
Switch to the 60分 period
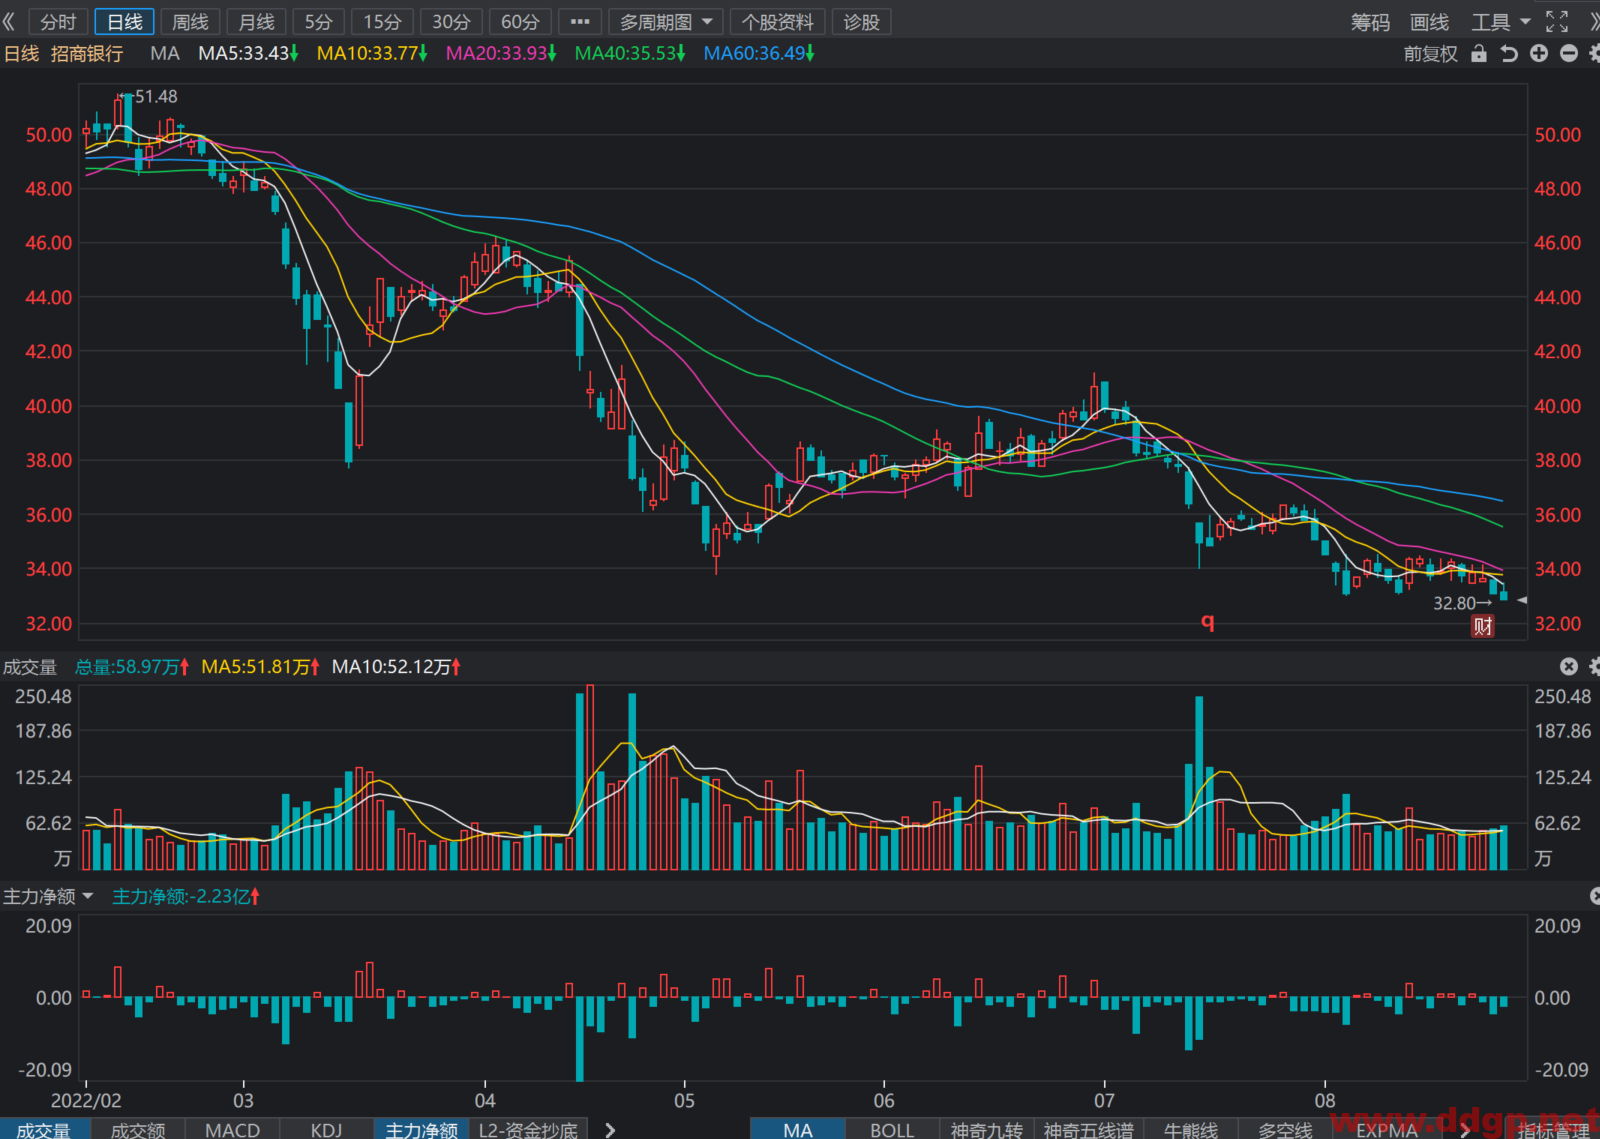(x=520, y=22)
